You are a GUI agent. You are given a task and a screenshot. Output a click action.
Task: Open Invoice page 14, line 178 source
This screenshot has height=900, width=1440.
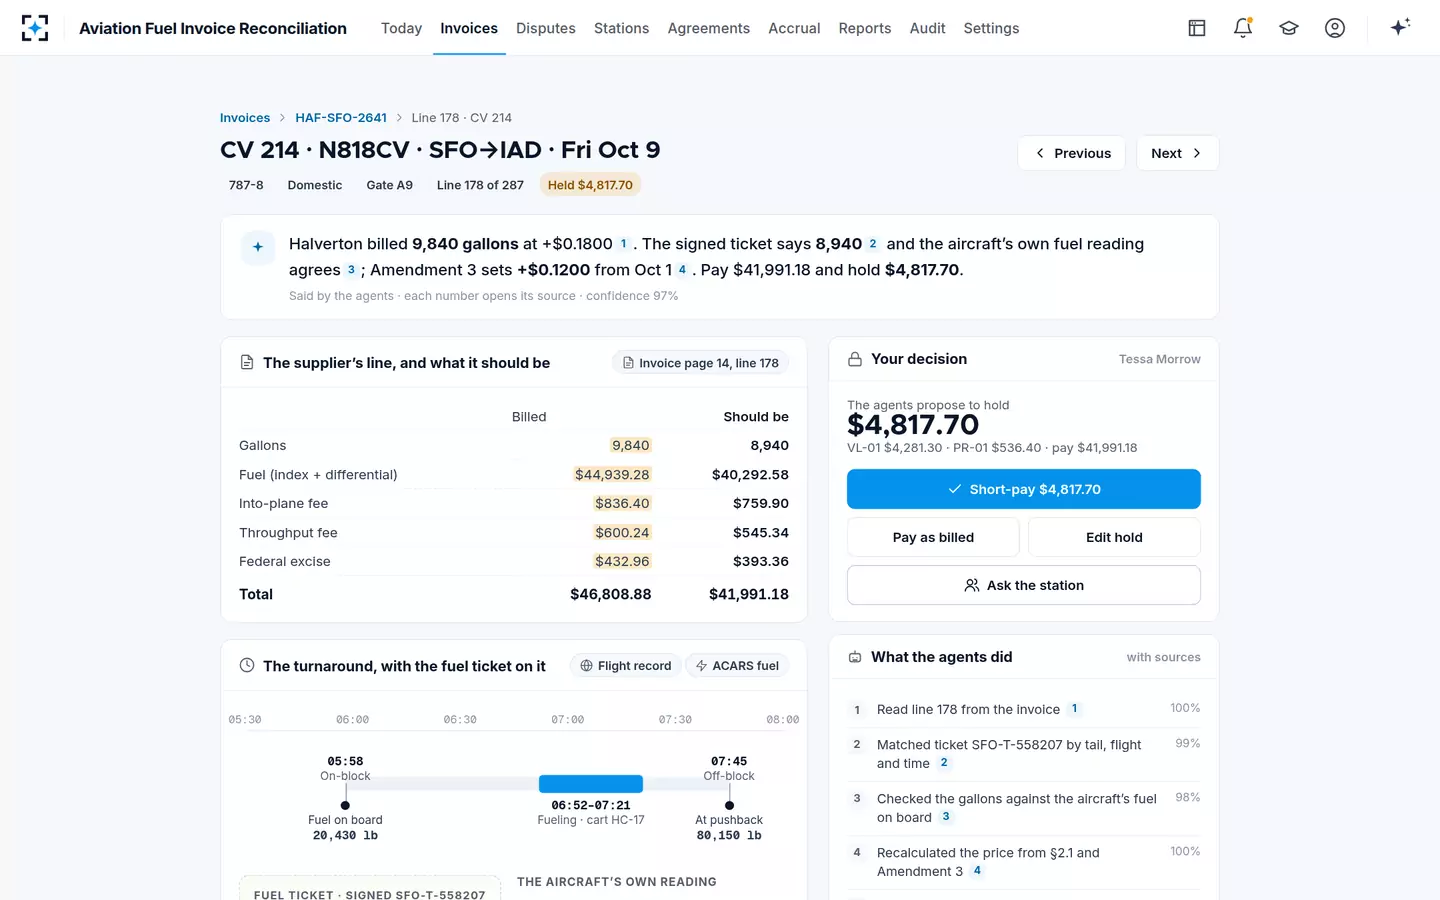click(700, 363)
